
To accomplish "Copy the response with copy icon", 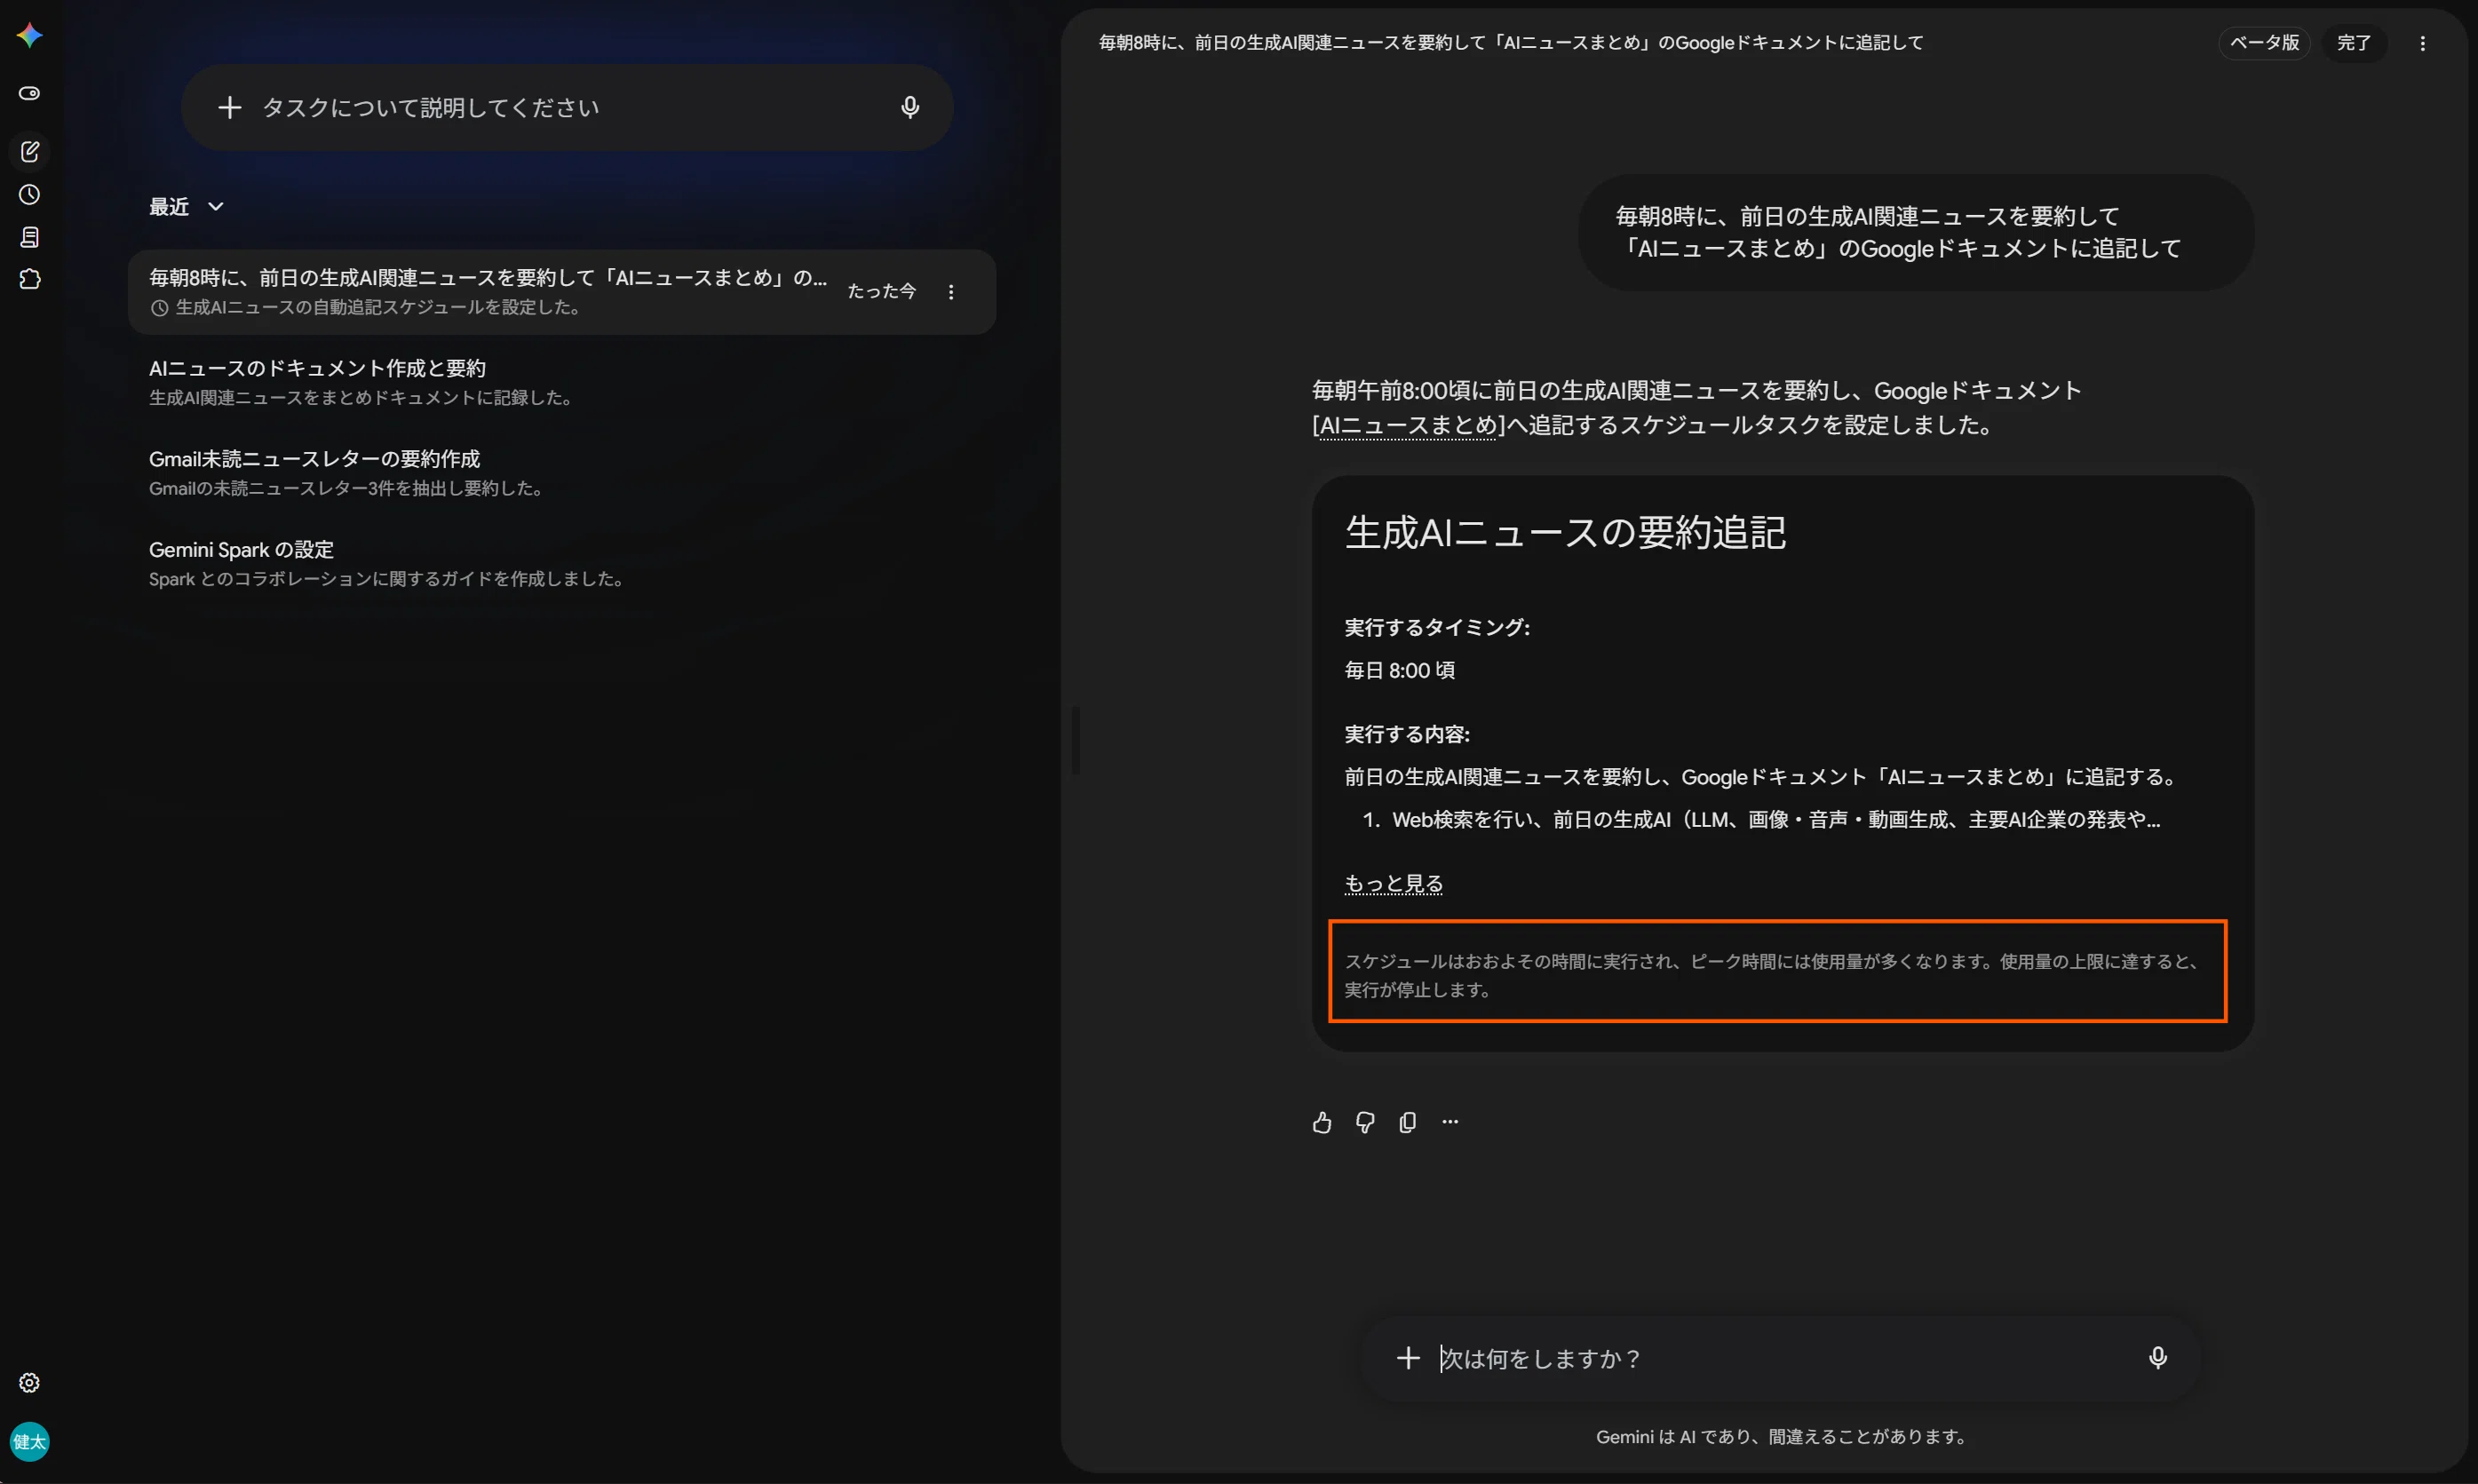I will pos(1407,1122).
